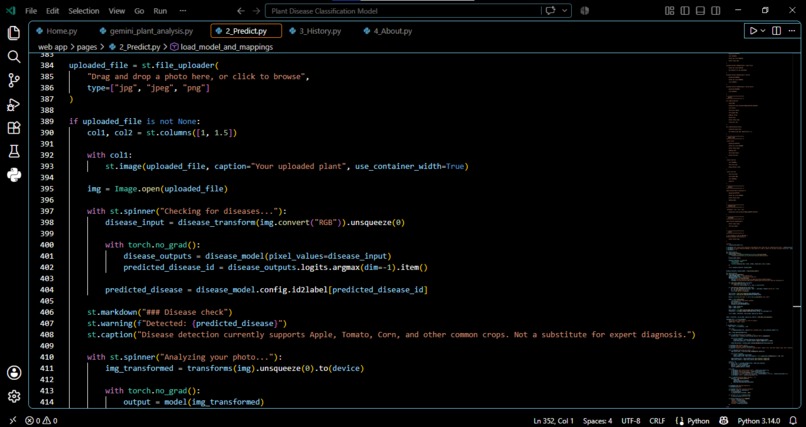
Task: Open the File menu
Action: point(31,11)
